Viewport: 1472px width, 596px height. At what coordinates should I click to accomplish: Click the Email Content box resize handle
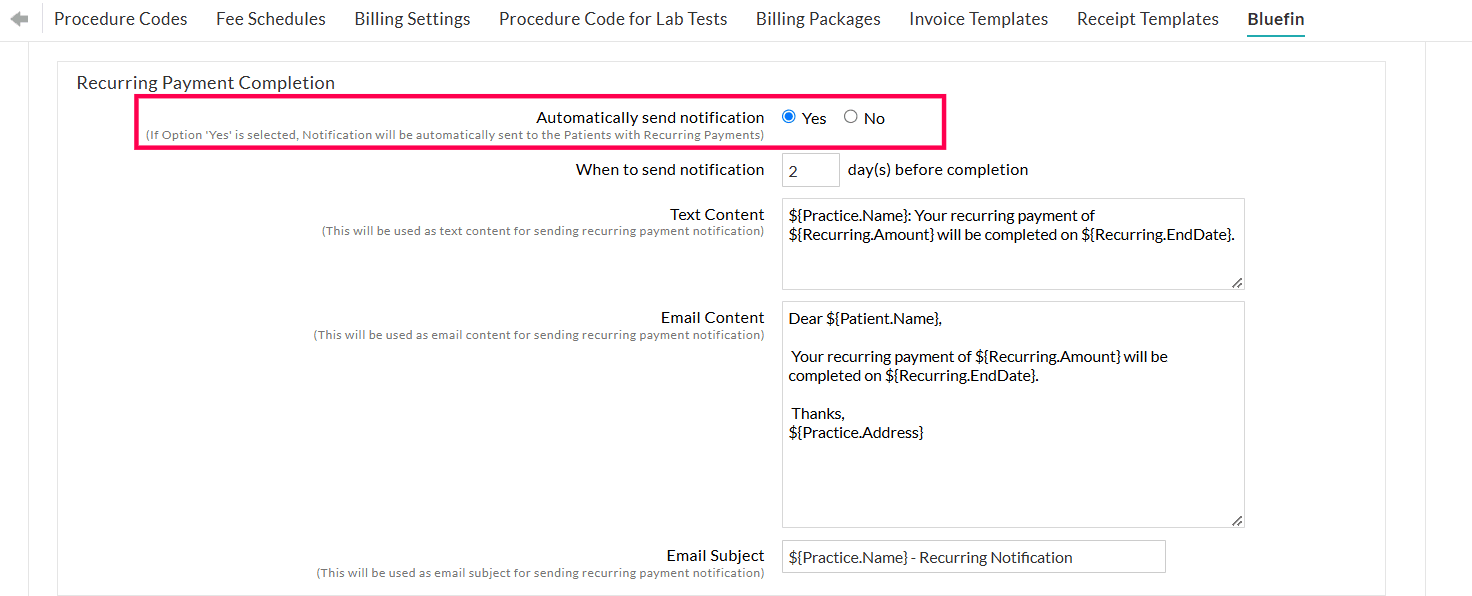(x=1237, y=520)
